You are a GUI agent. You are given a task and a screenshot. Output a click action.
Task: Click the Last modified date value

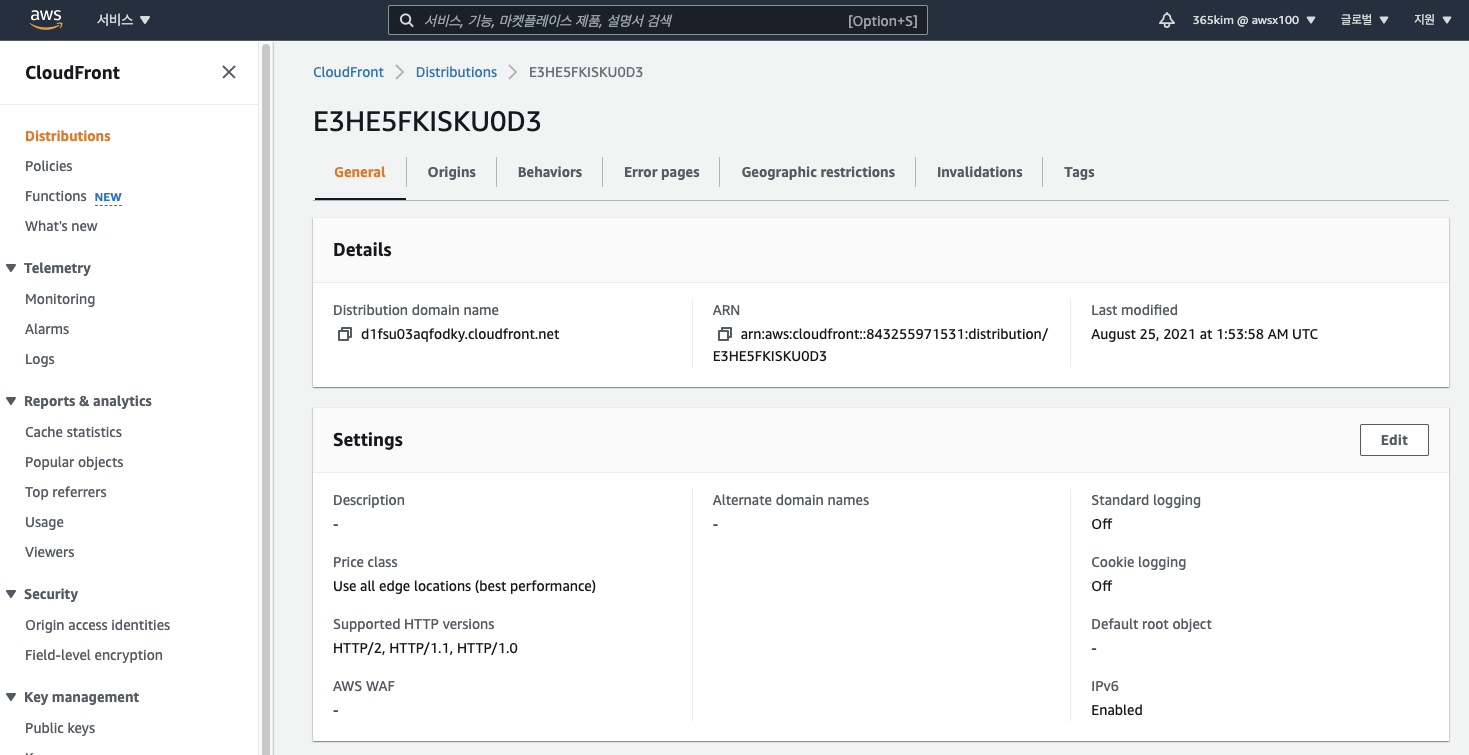coord(1204,334)
